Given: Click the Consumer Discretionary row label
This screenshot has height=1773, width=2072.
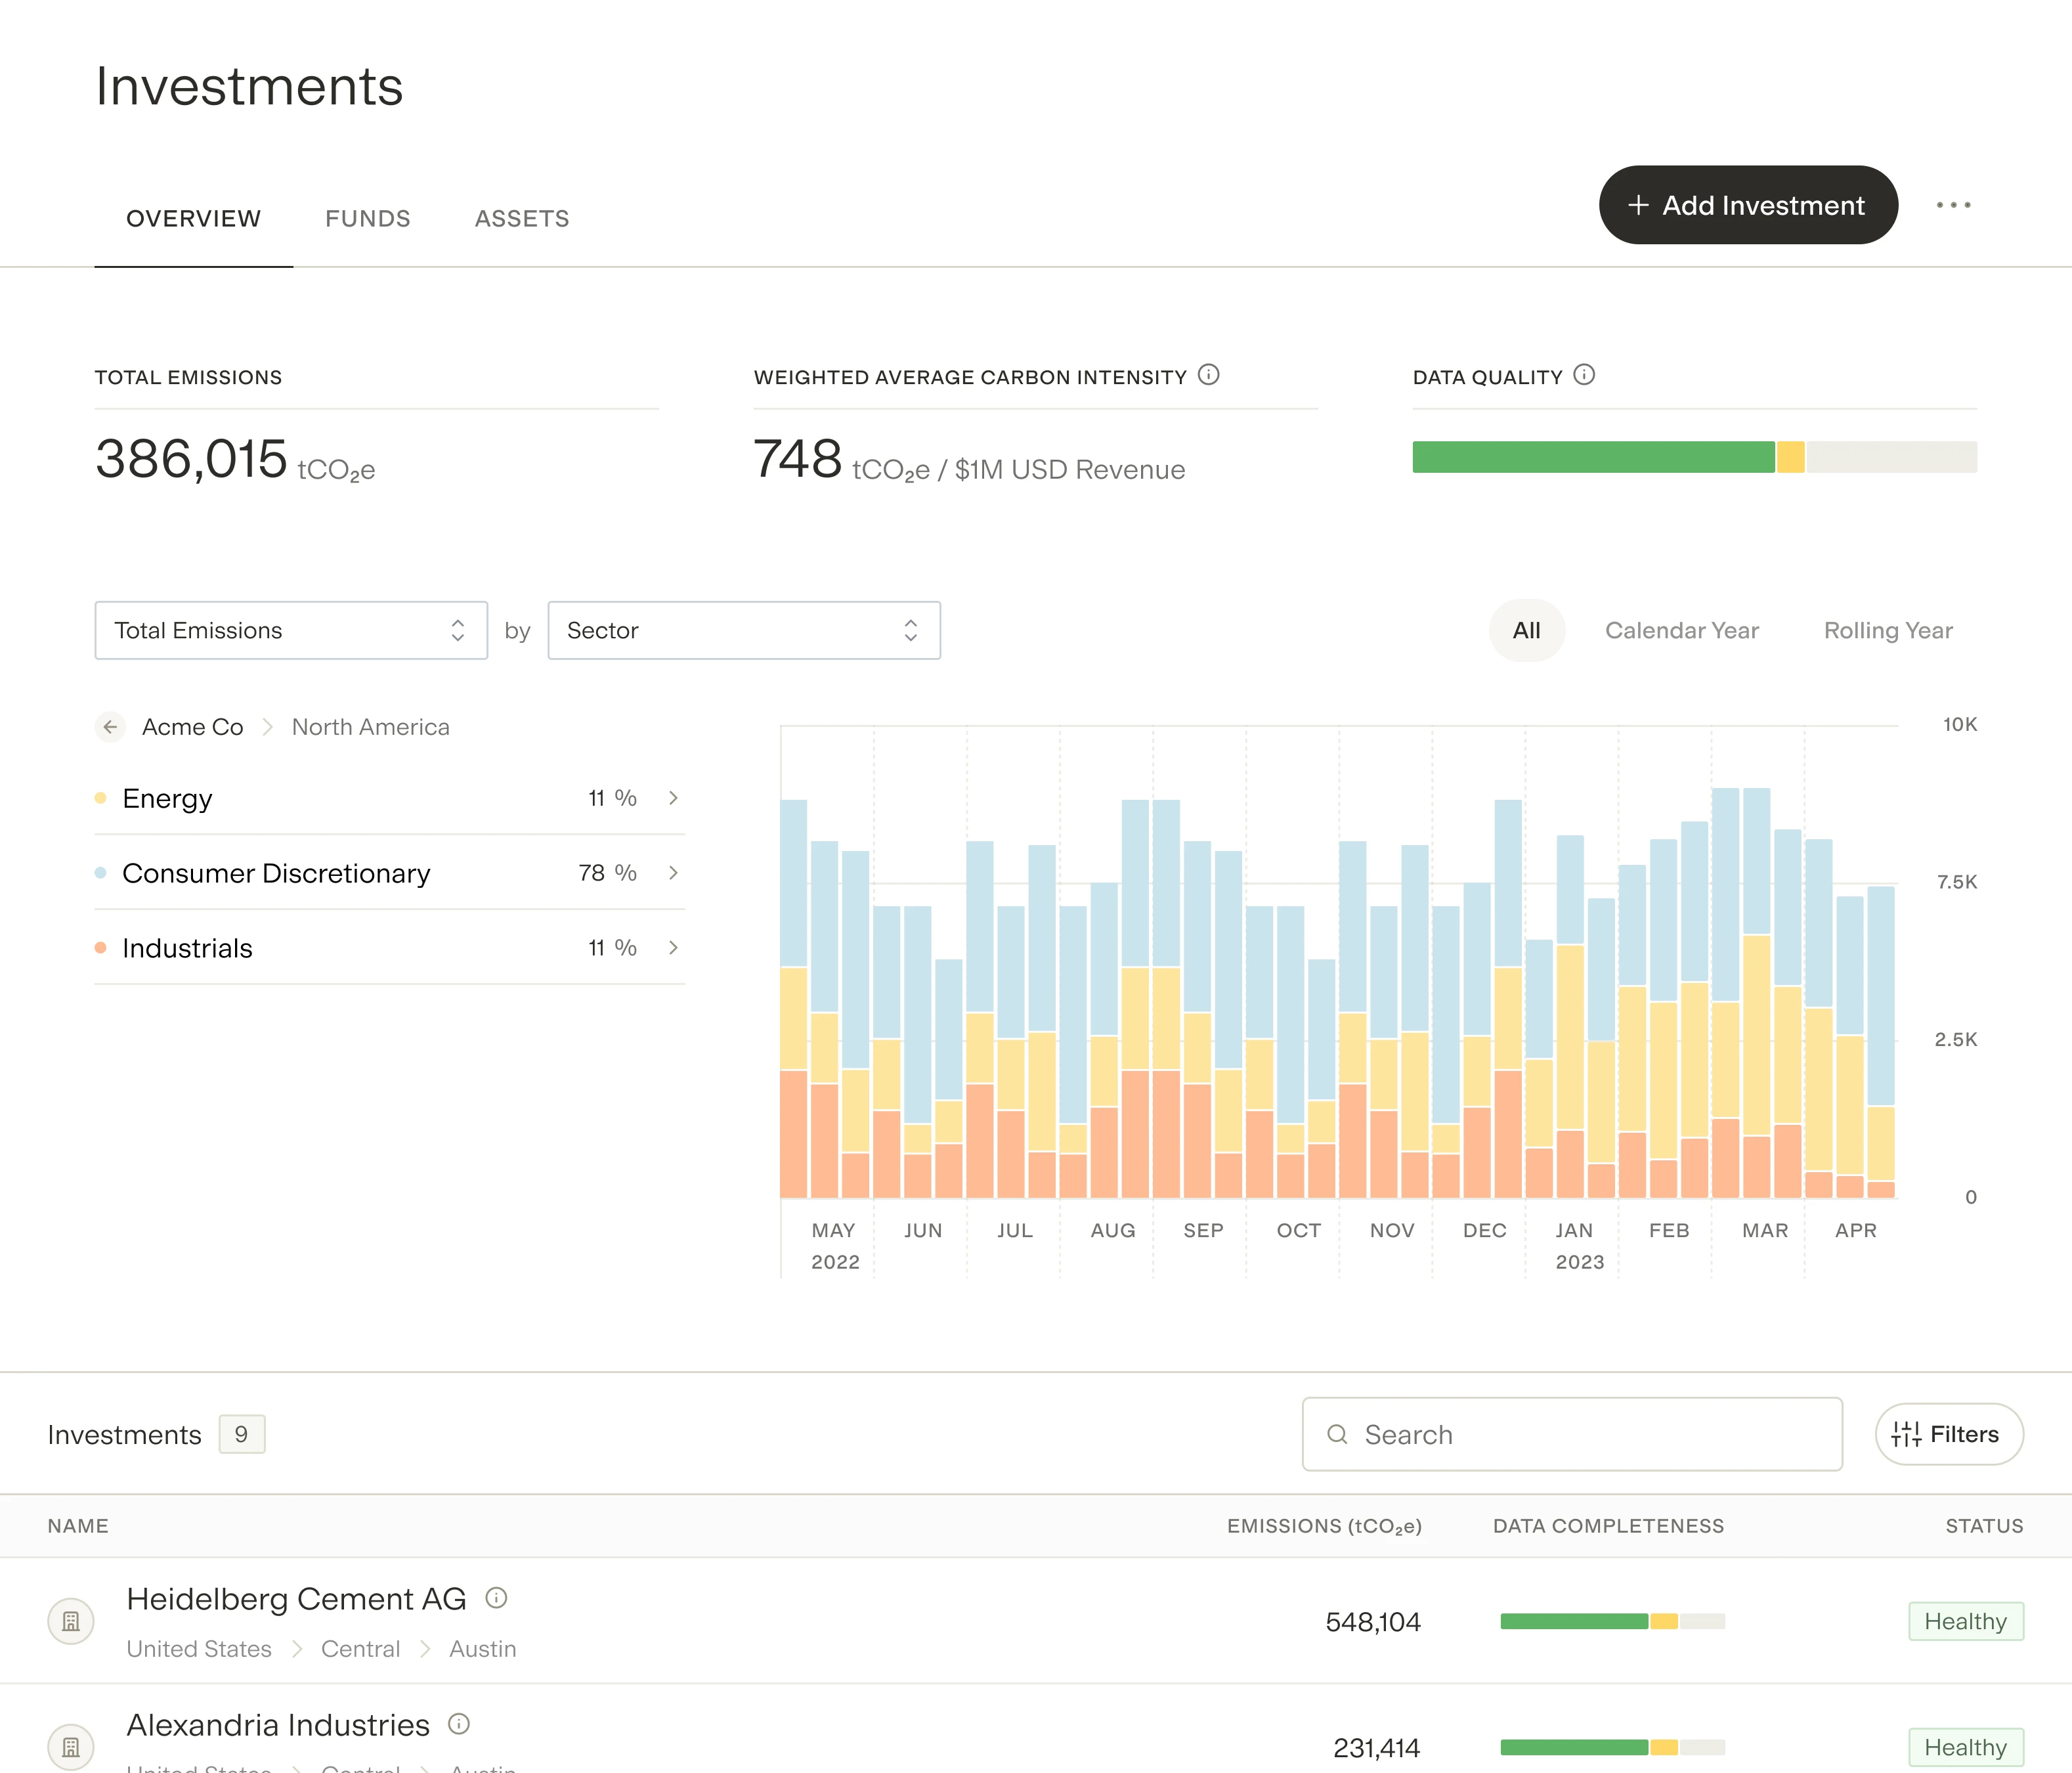Looking at the screenshot, I should [276, 873].
